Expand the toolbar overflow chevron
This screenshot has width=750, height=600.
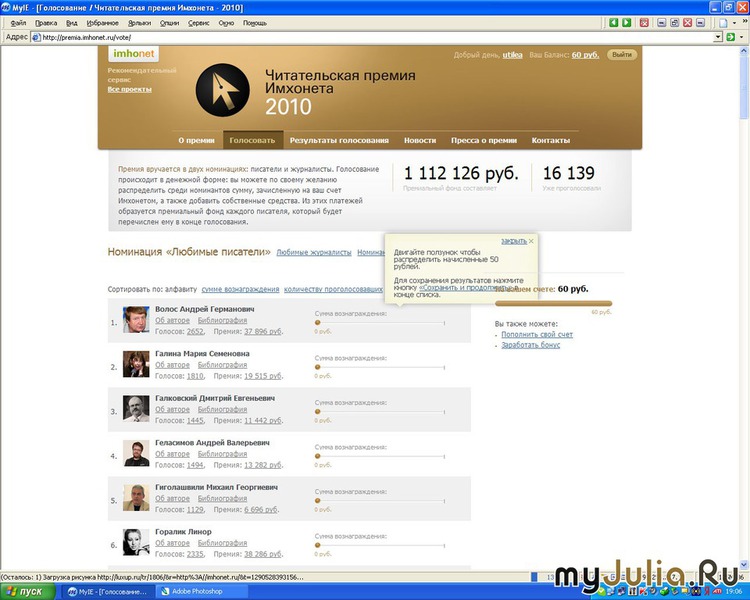[x=744, y=22]
